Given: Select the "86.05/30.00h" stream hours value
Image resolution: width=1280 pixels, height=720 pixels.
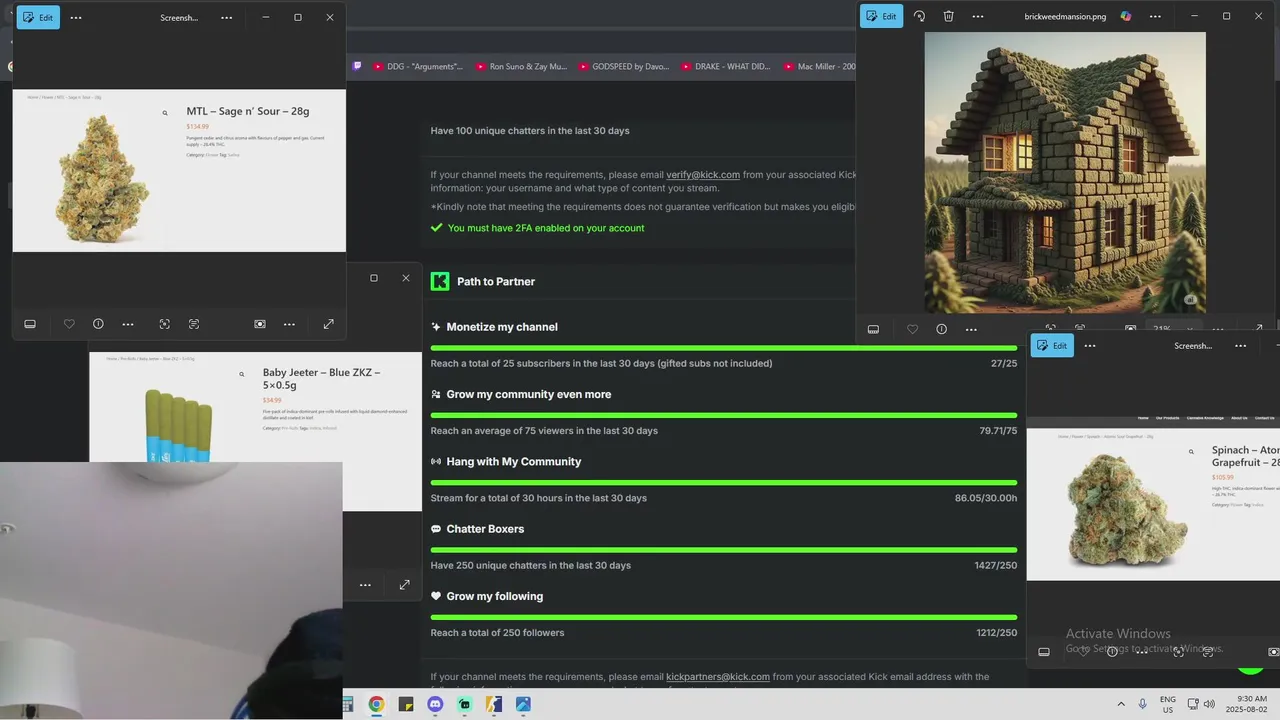Looking at the screenshot, I should coord(986,498).
